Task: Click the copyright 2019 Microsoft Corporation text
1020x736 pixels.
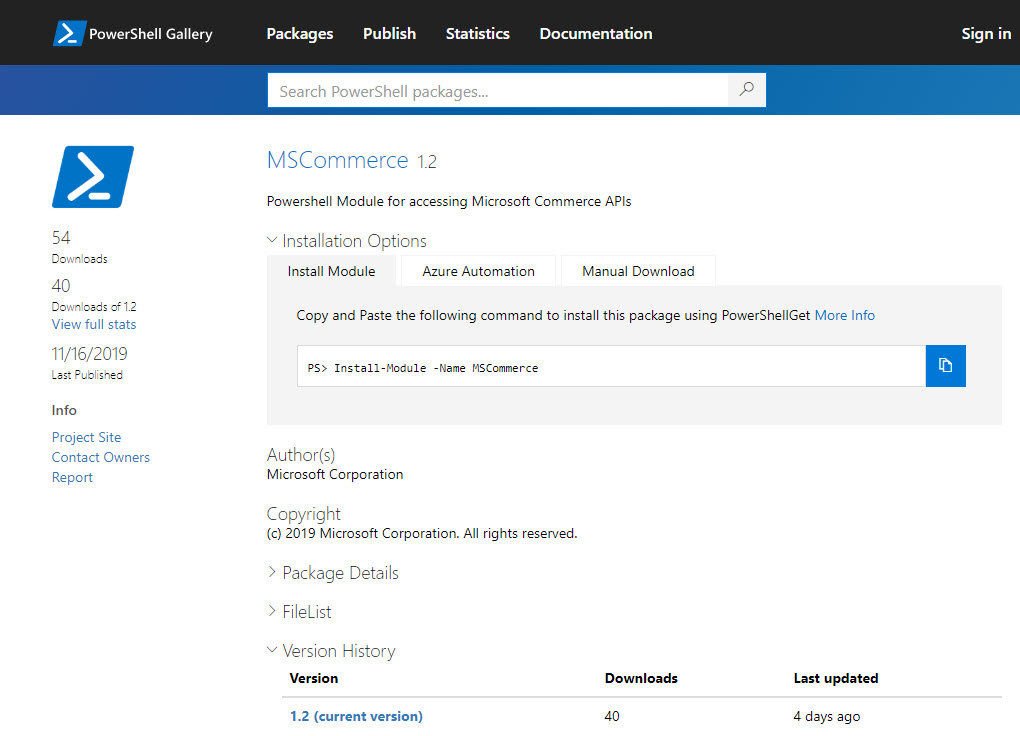Action: coord(422,534)
